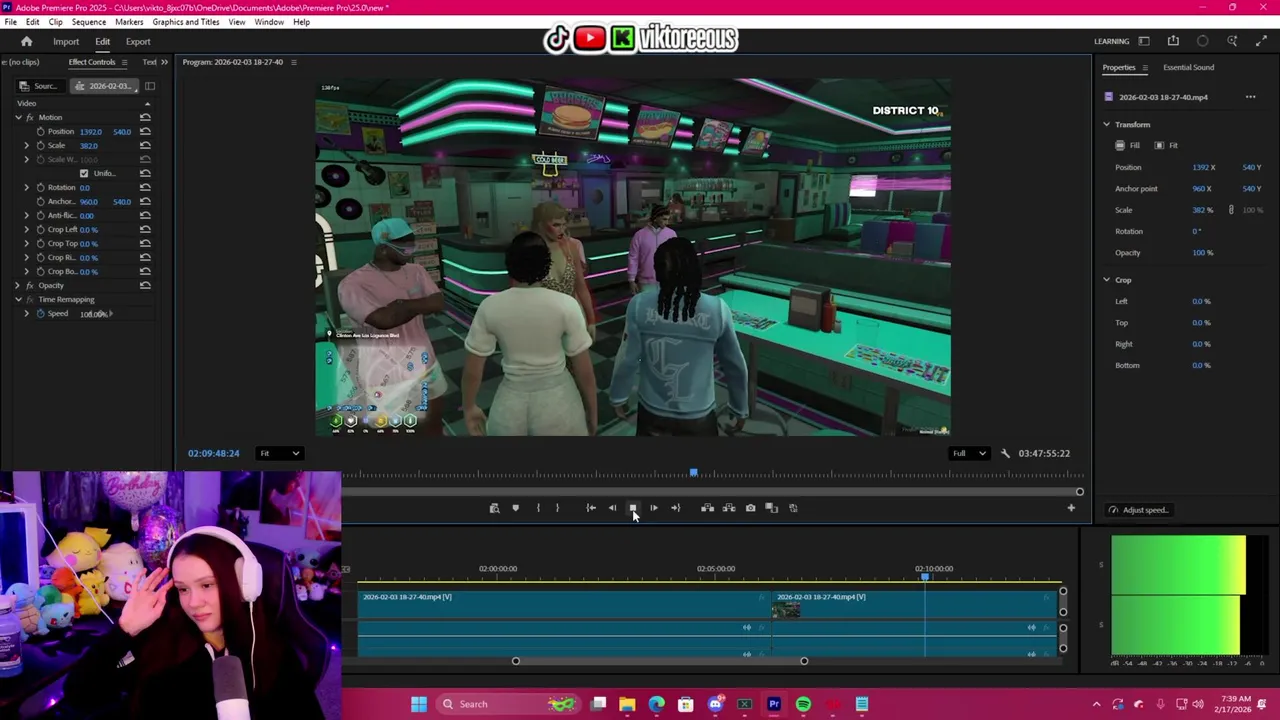Image resolution: width=1280 pixels, height=720 pixels.
Task: Reset the Position parameter
Action: [x=145, y=131]
